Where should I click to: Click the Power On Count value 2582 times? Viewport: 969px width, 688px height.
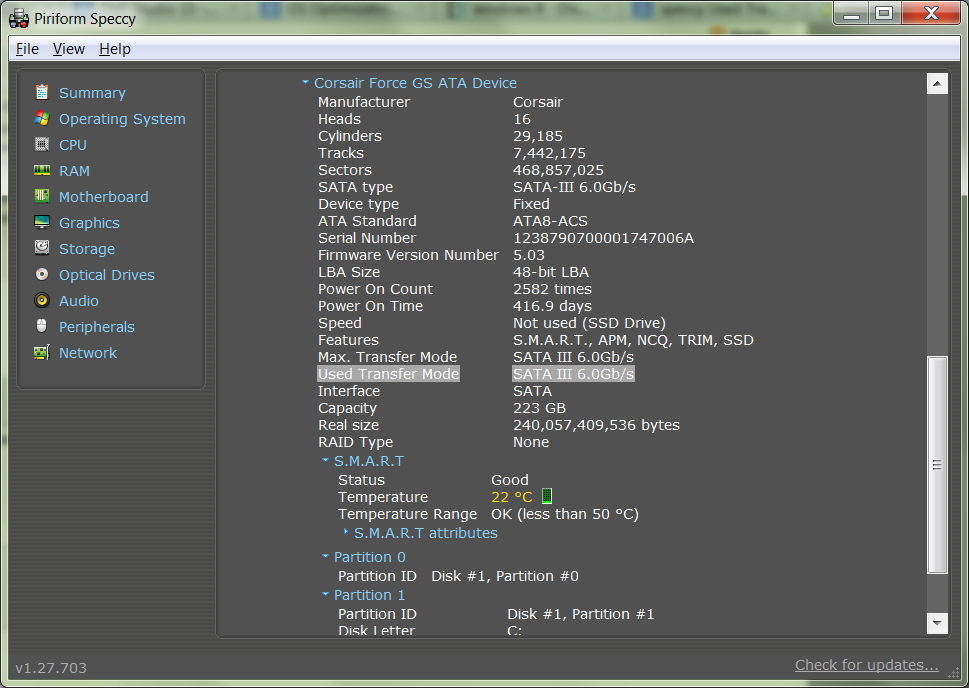552,289
